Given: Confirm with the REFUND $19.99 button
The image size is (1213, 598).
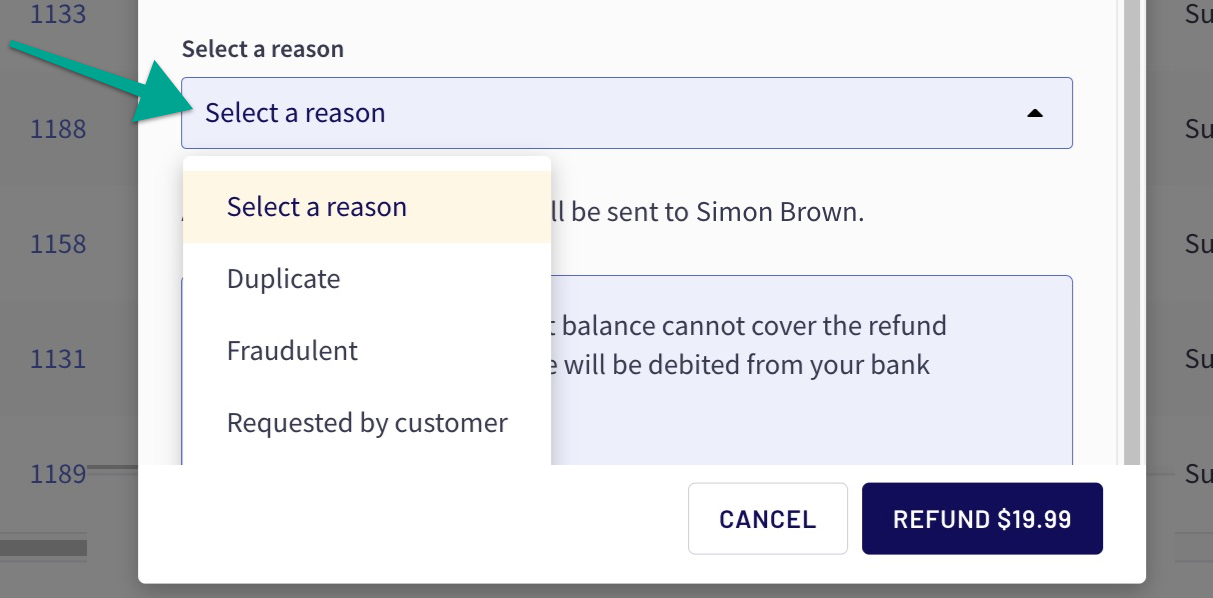Looking at the screenshot, I should (x=982, y=519).
